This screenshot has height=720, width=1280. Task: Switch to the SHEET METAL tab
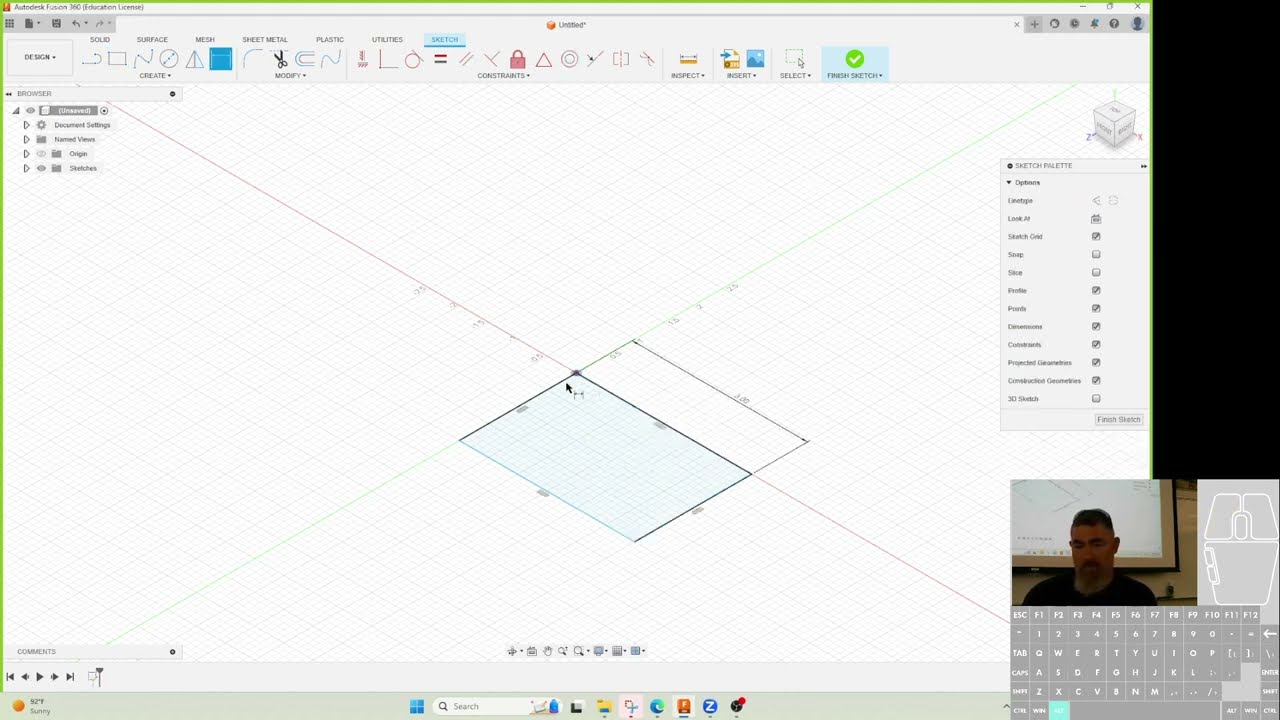(265, 40)
